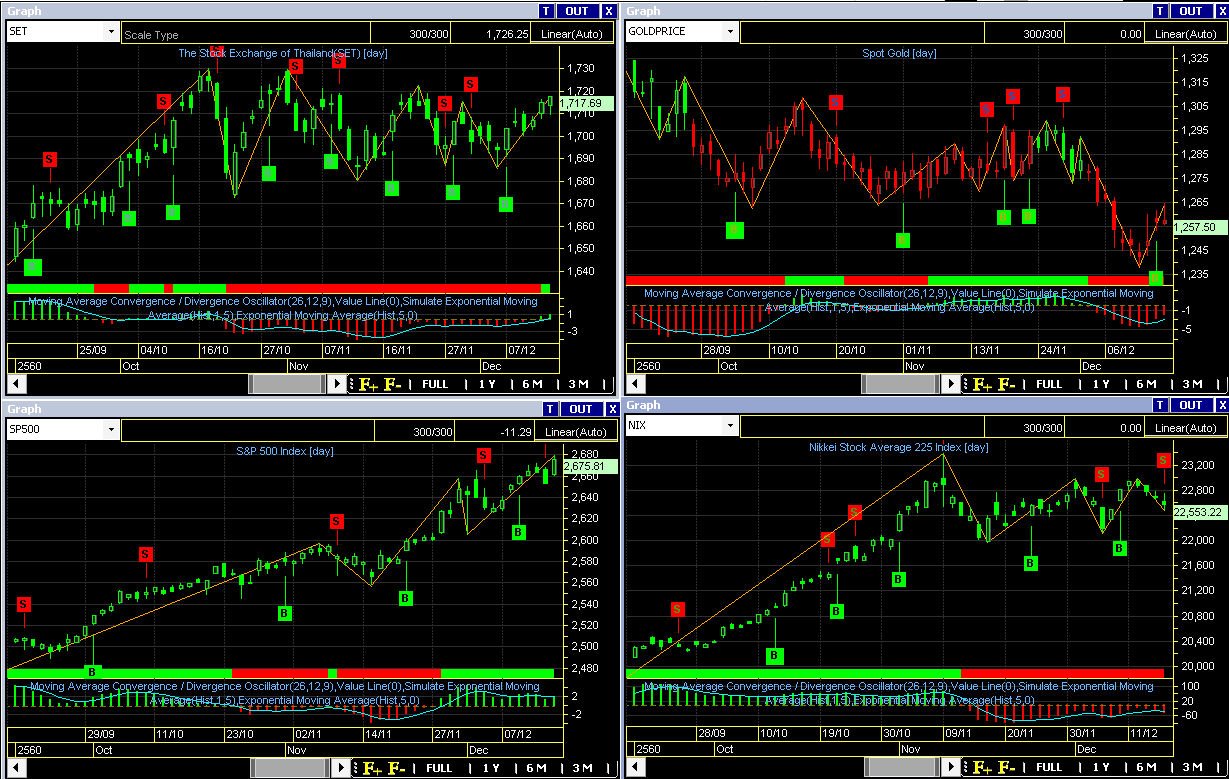The image size is (1229, 779).
Task: Open the NIX symbol dropdown
Action: click(729, 426)
